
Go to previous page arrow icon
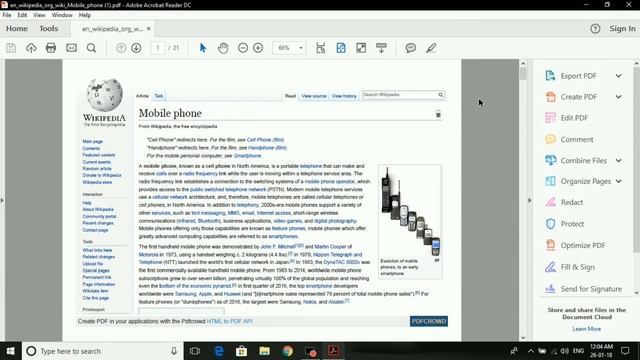point(121,48)
